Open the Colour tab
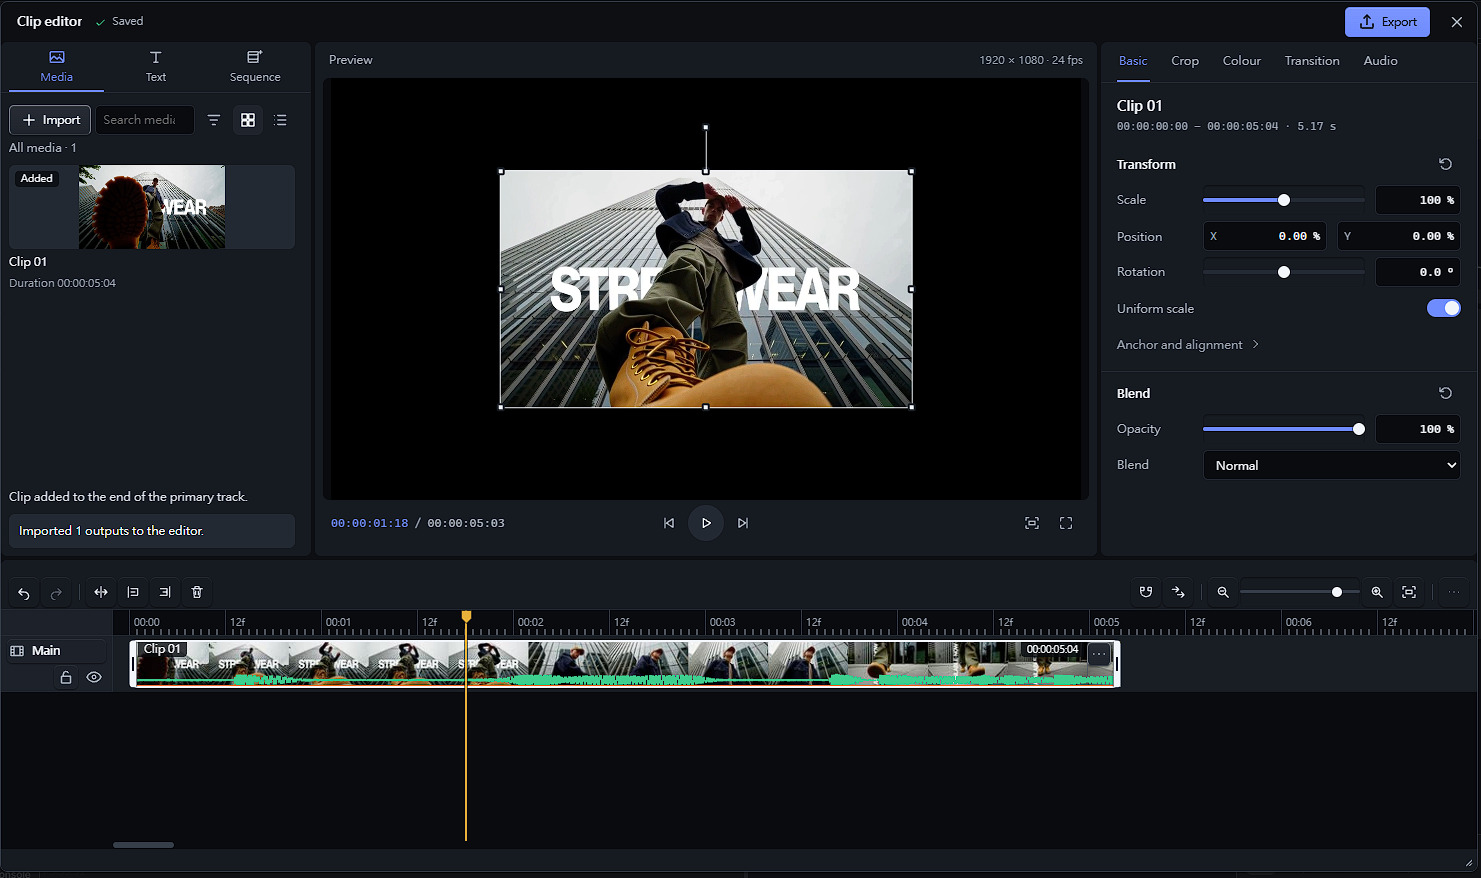 1242,61
